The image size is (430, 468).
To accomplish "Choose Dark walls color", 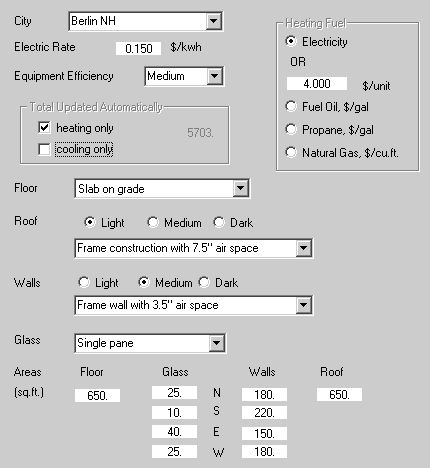I will point(204,282).
